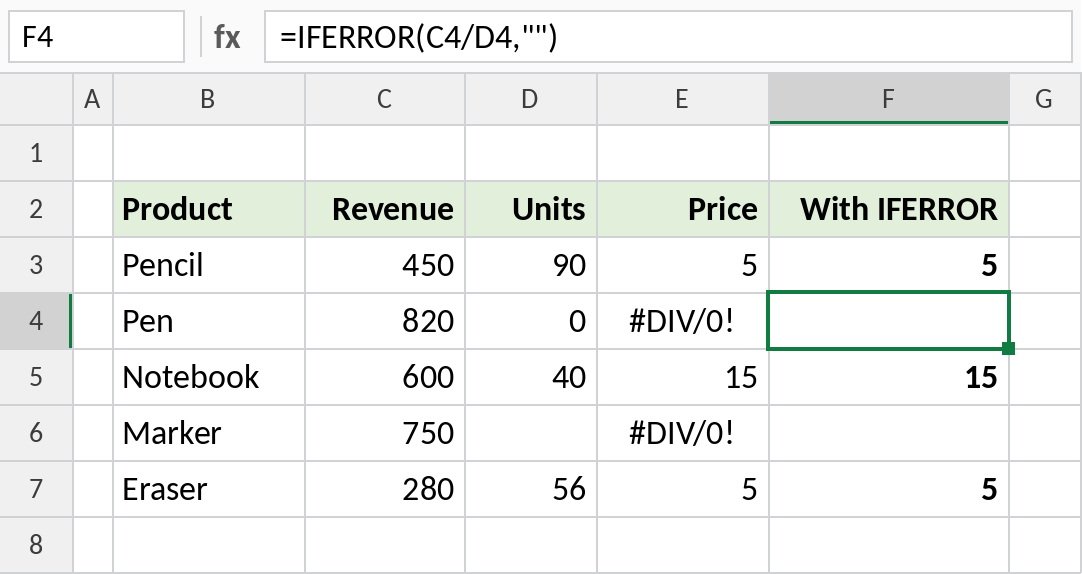Click the Name Box showing F4
Screen dimensions: 1082x574
96,37
